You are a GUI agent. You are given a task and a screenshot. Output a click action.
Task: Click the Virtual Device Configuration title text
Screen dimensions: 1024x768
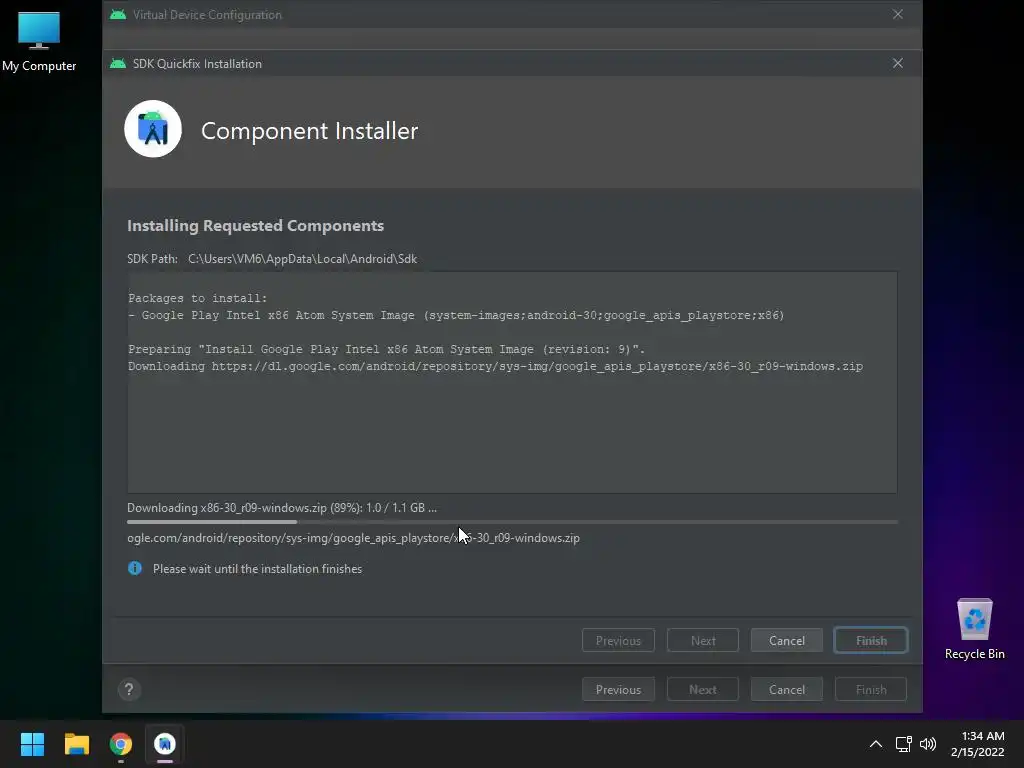[207, 14]
